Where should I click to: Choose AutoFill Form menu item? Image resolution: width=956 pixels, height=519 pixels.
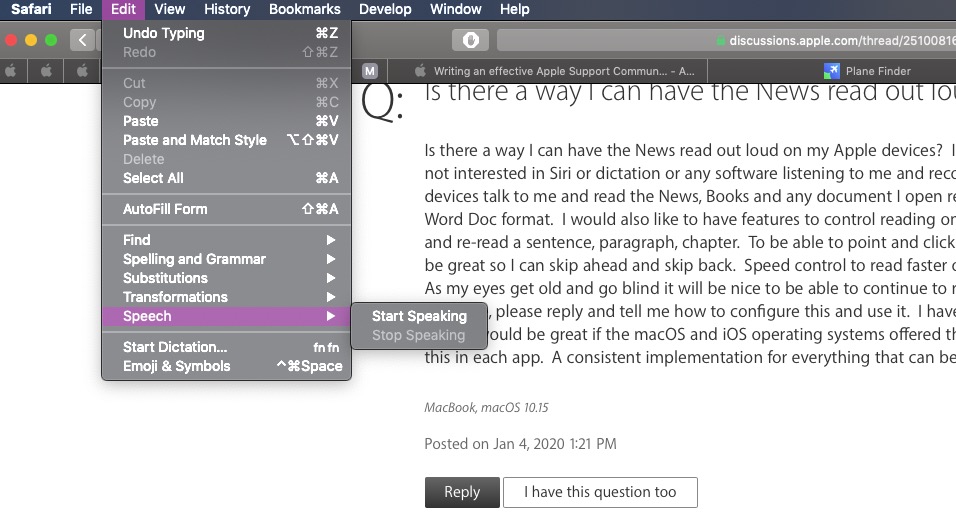(226, 209)
